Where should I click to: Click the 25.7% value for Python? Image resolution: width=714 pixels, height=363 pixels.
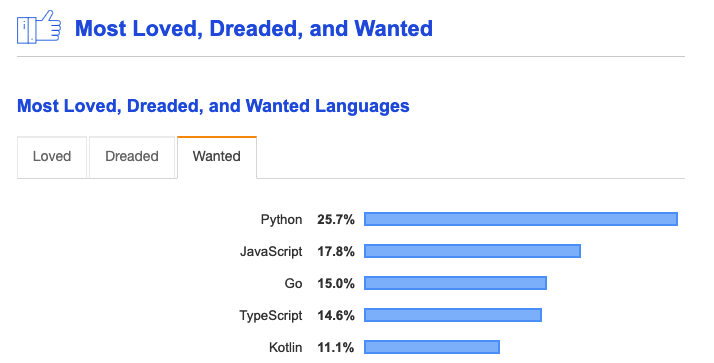336,220
